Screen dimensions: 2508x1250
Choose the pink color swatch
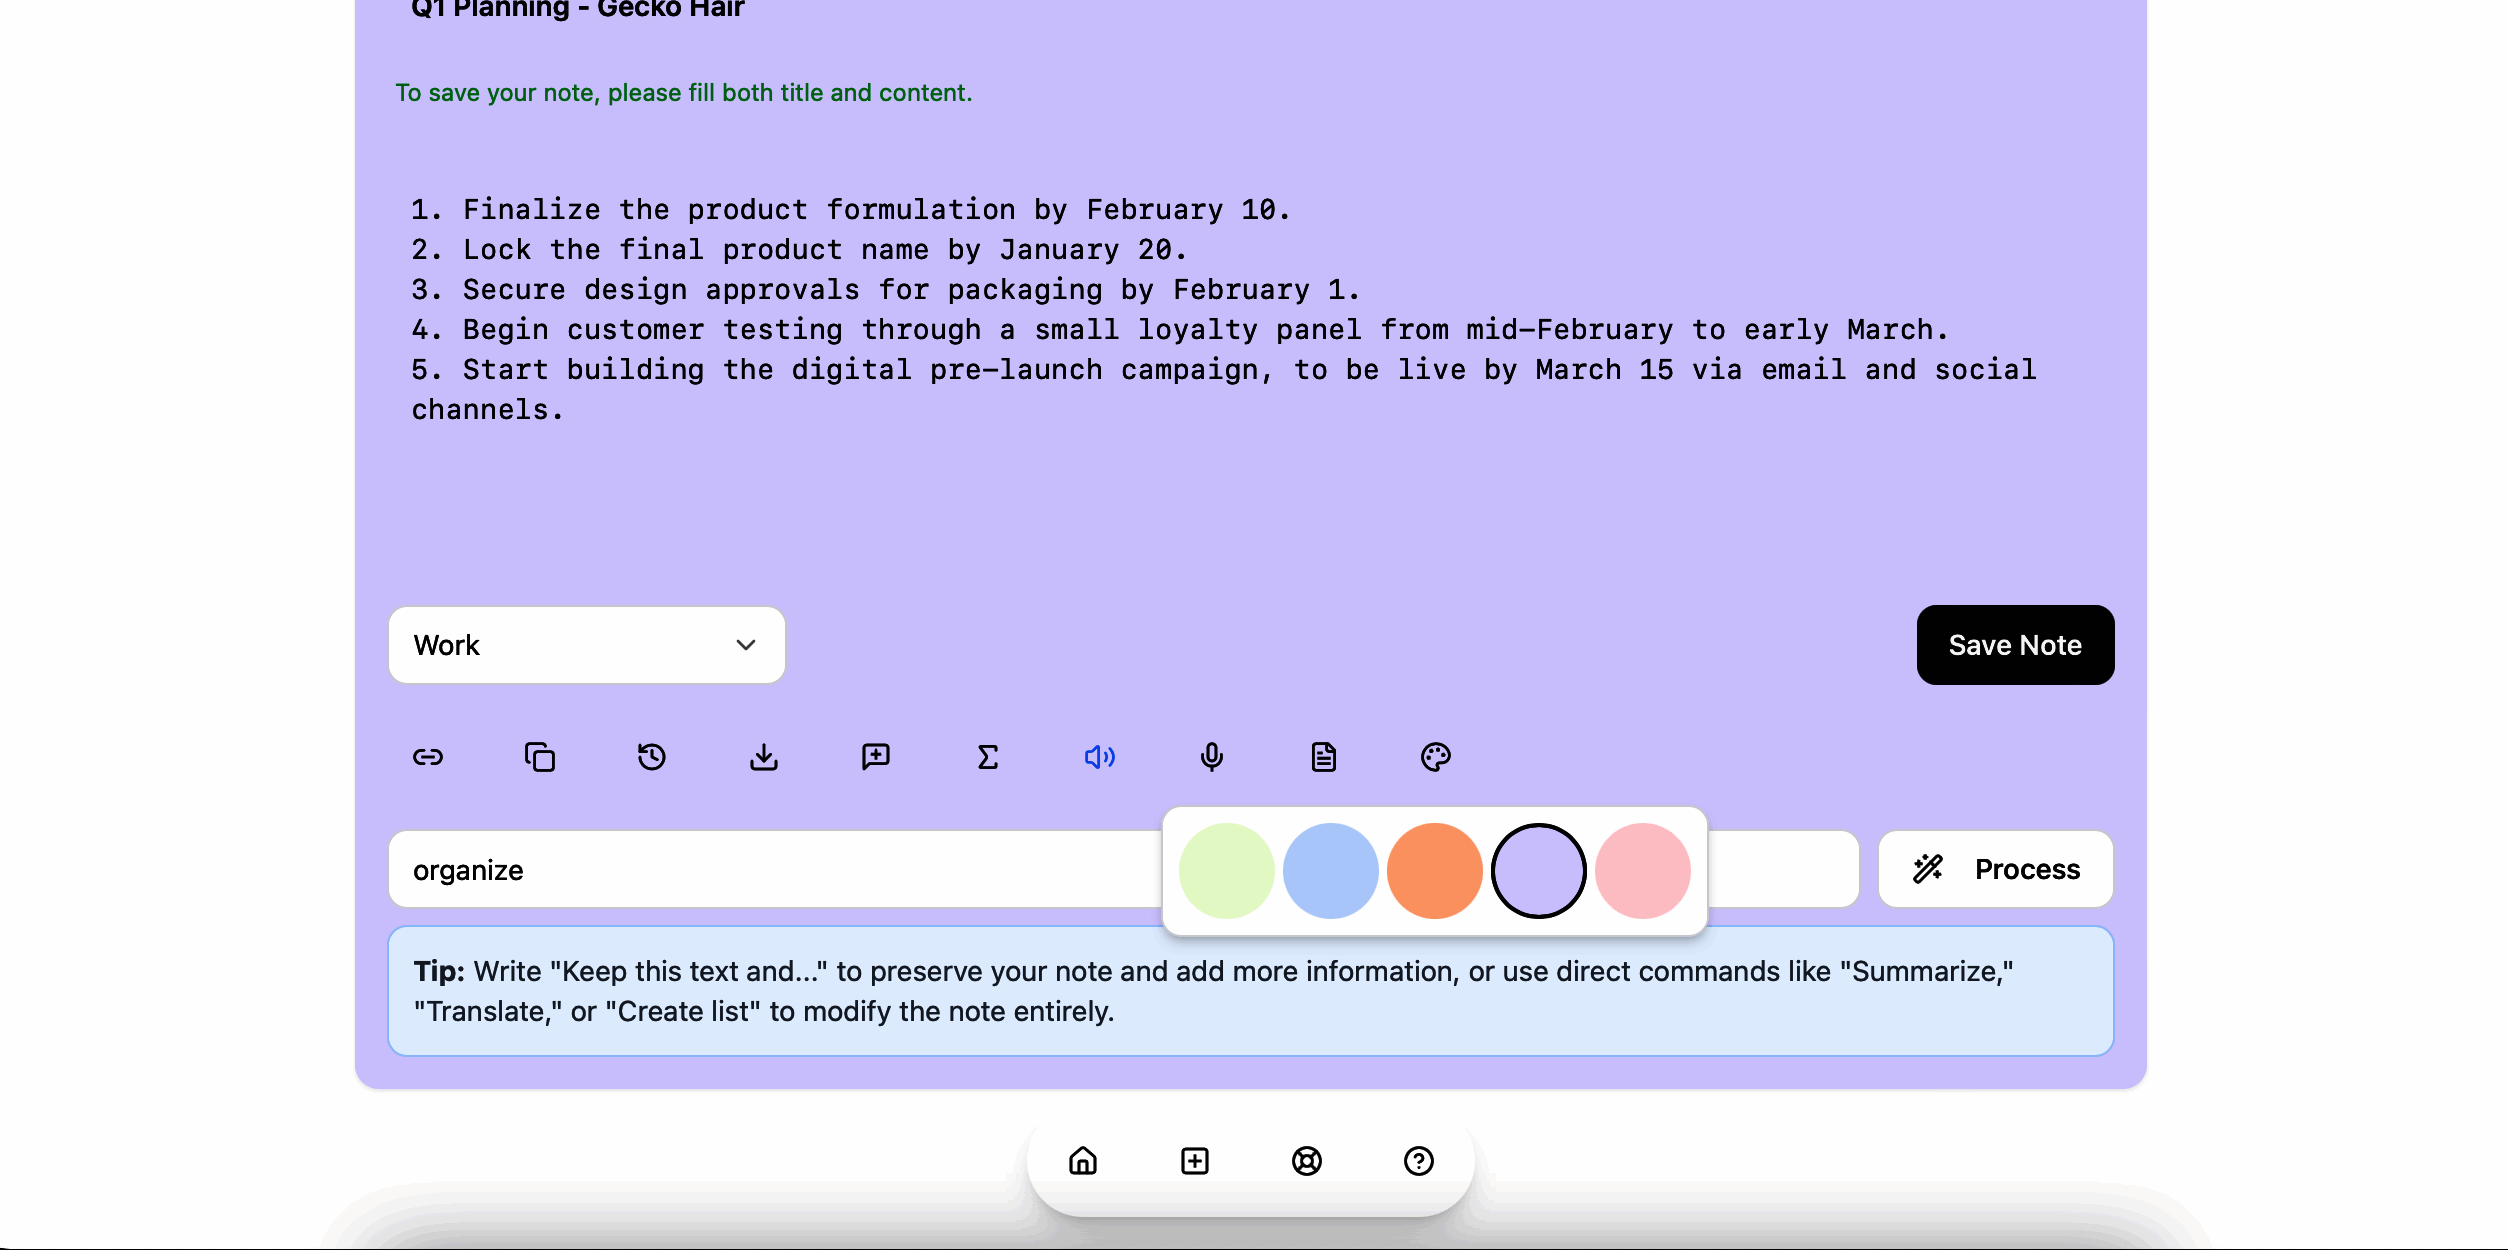[x=1643, y=871]
